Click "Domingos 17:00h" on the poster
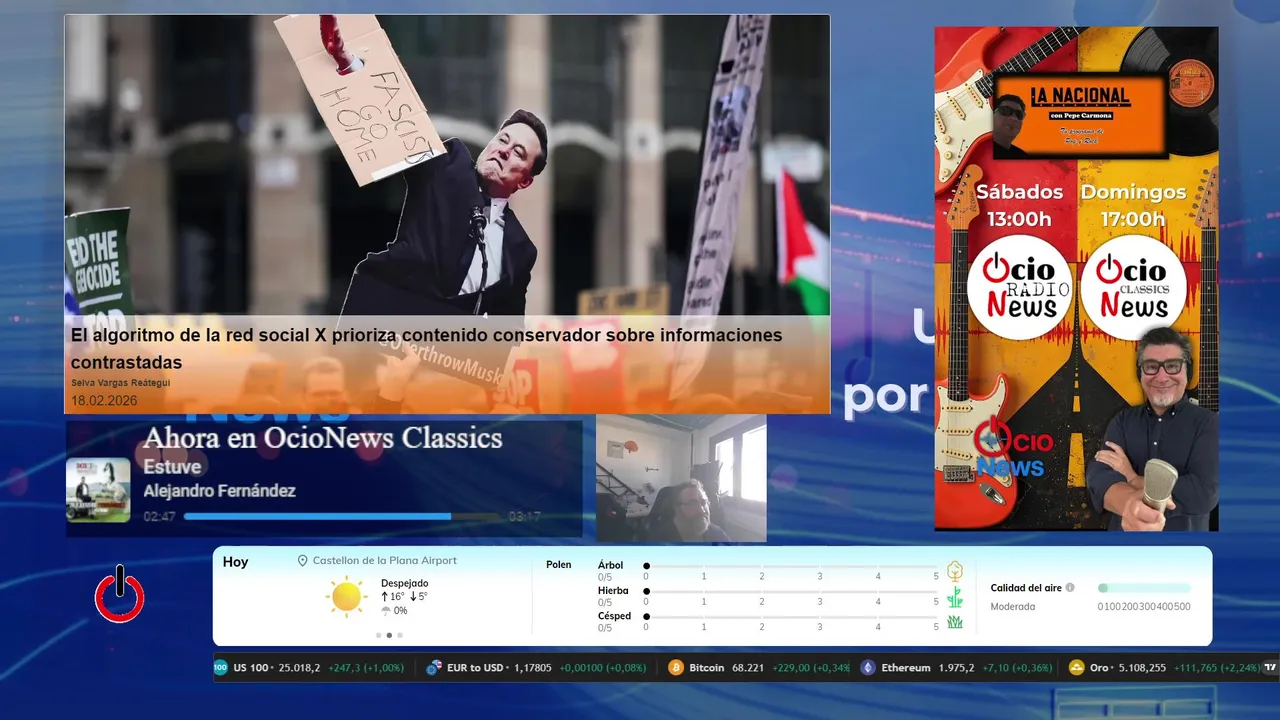1280x720 pixels. (x=1133, y=205)
